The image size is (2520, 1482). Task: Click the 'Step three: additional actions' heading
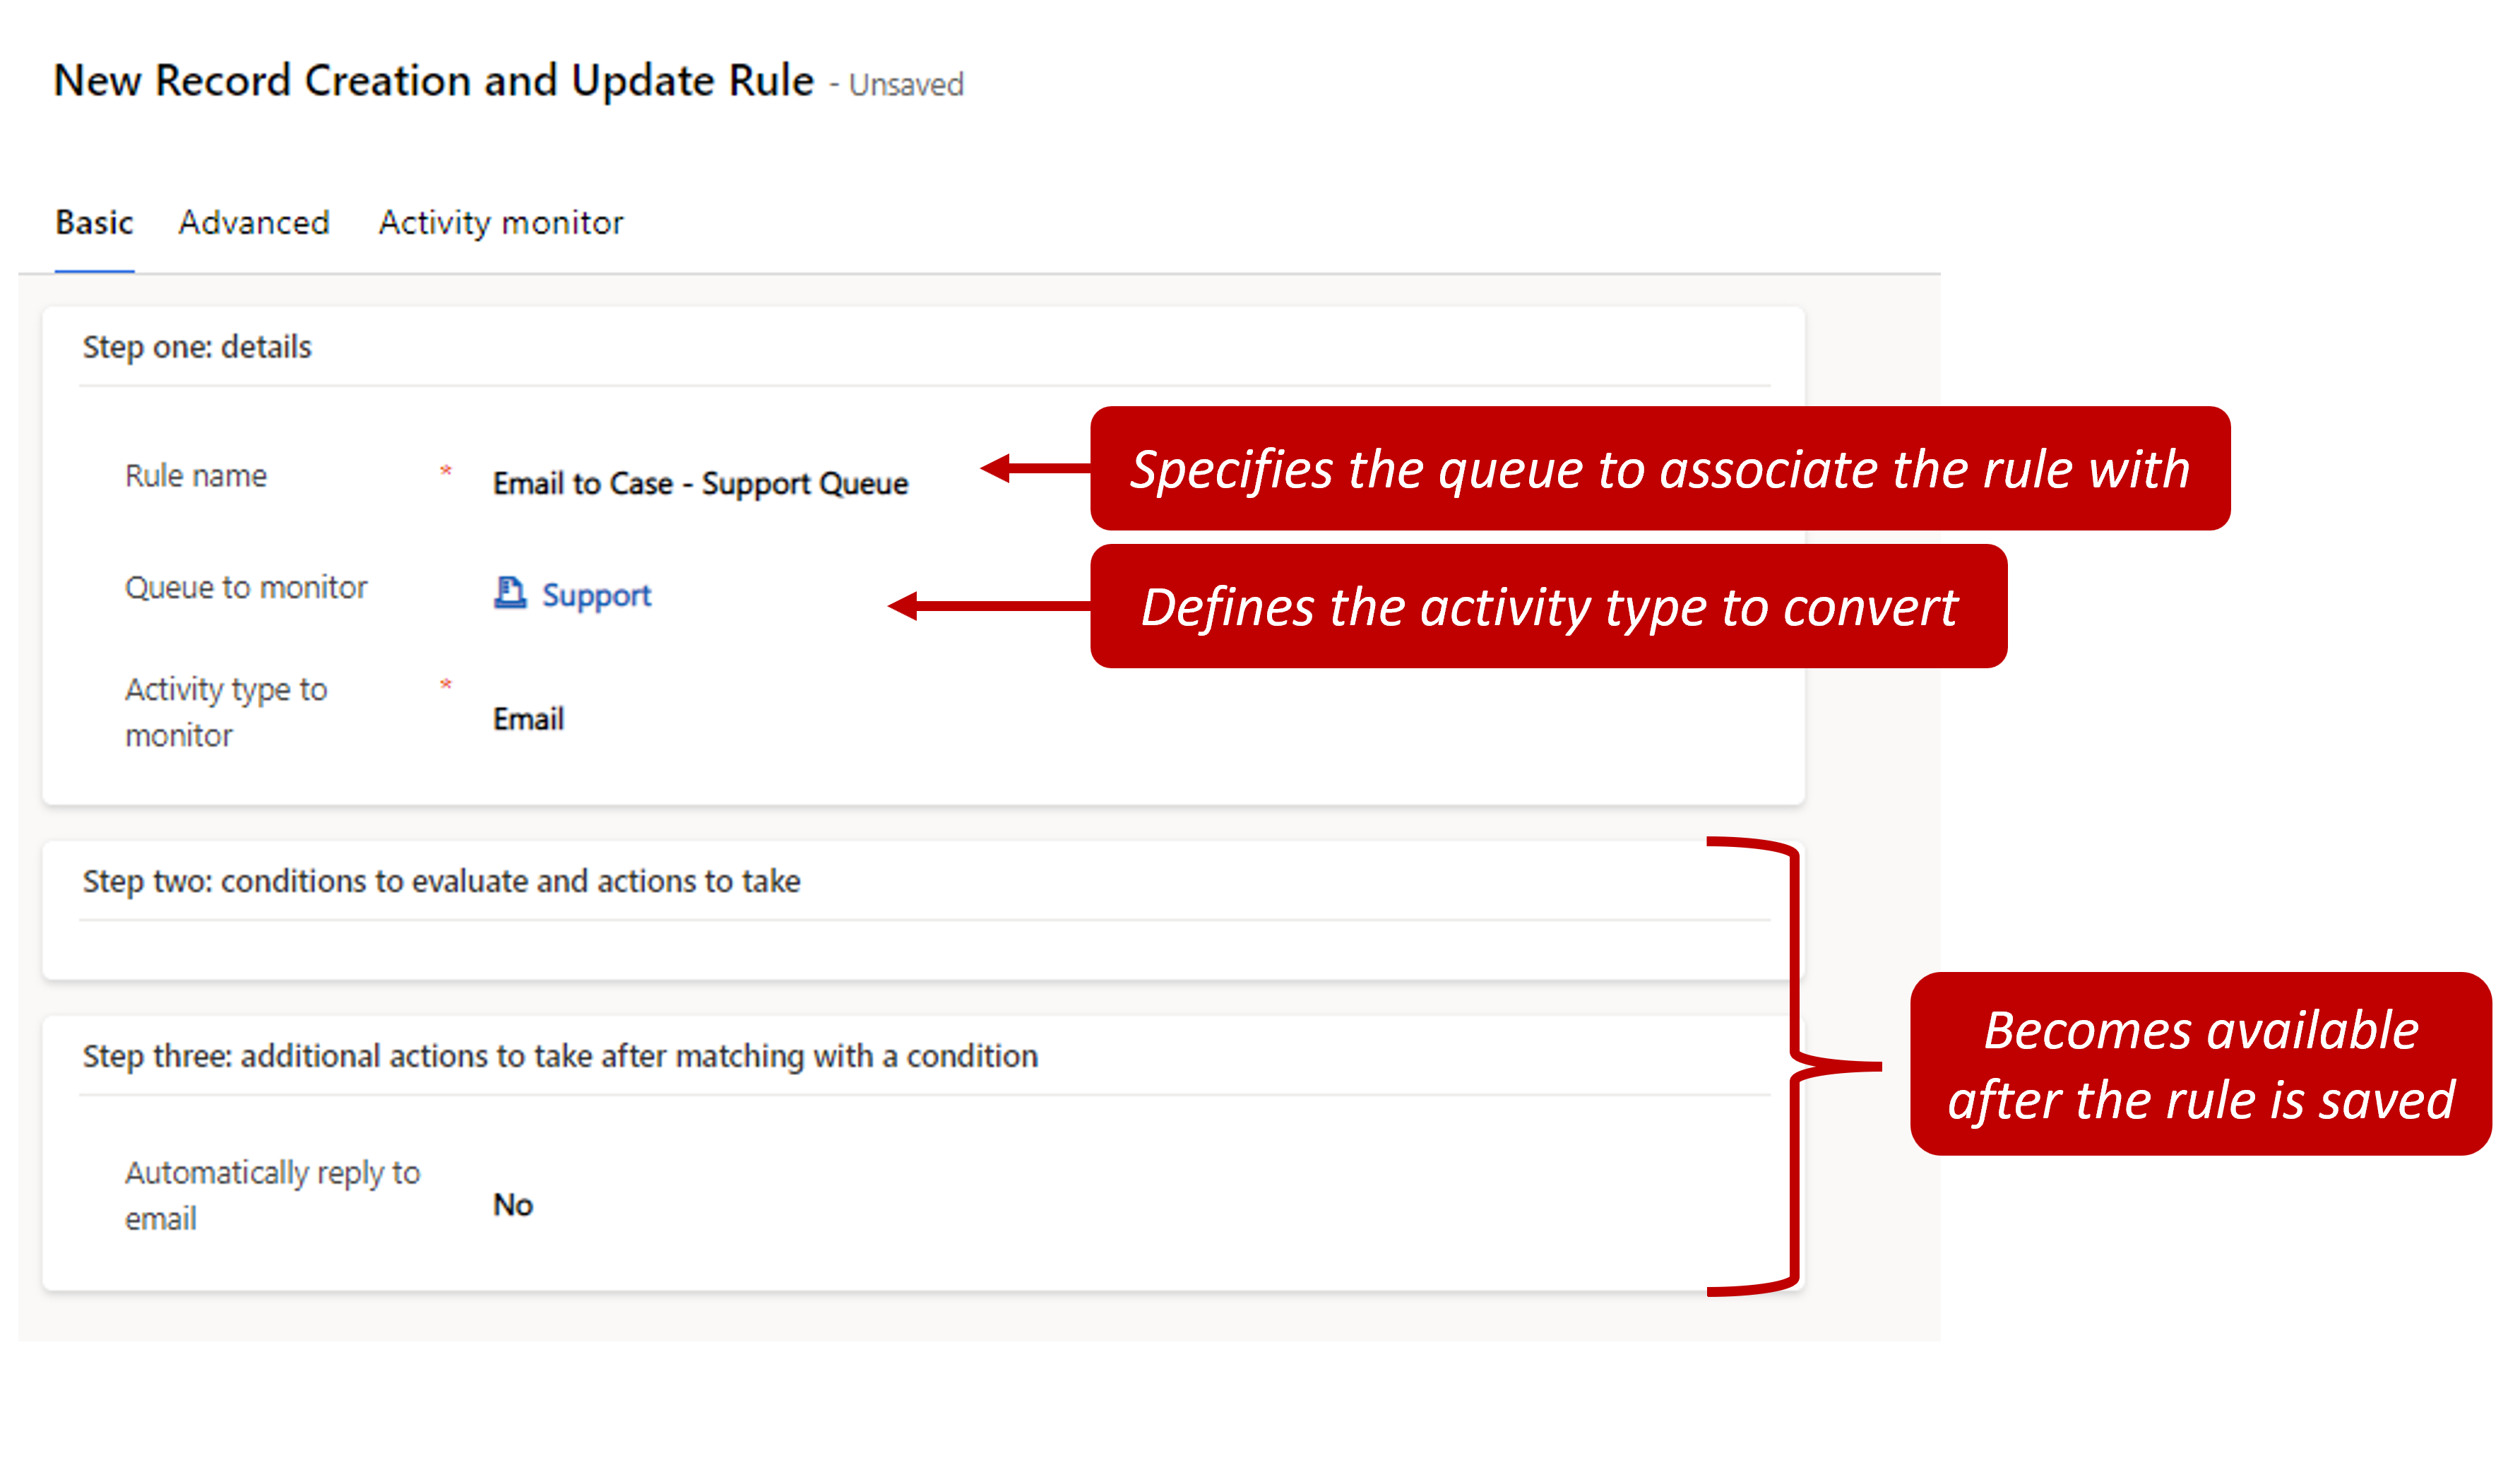(x=560, y=1057)
